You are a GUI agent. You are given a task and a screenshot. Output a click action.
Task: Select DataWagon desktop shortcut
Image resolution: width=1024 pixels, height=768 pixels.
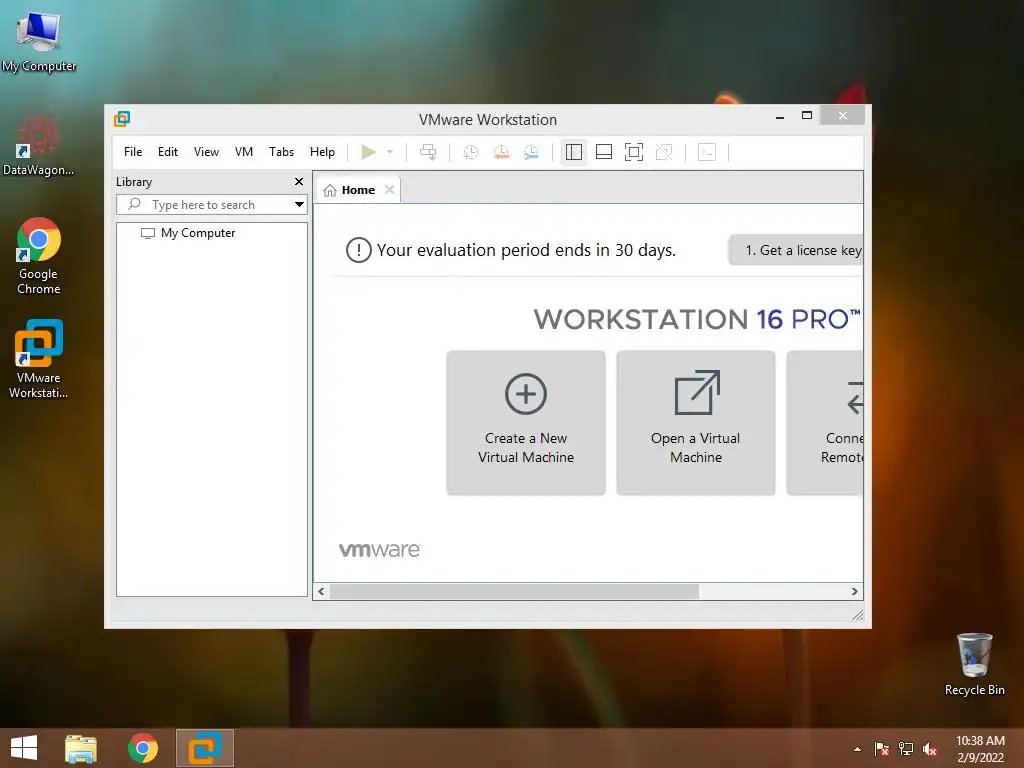pos(39,145)
